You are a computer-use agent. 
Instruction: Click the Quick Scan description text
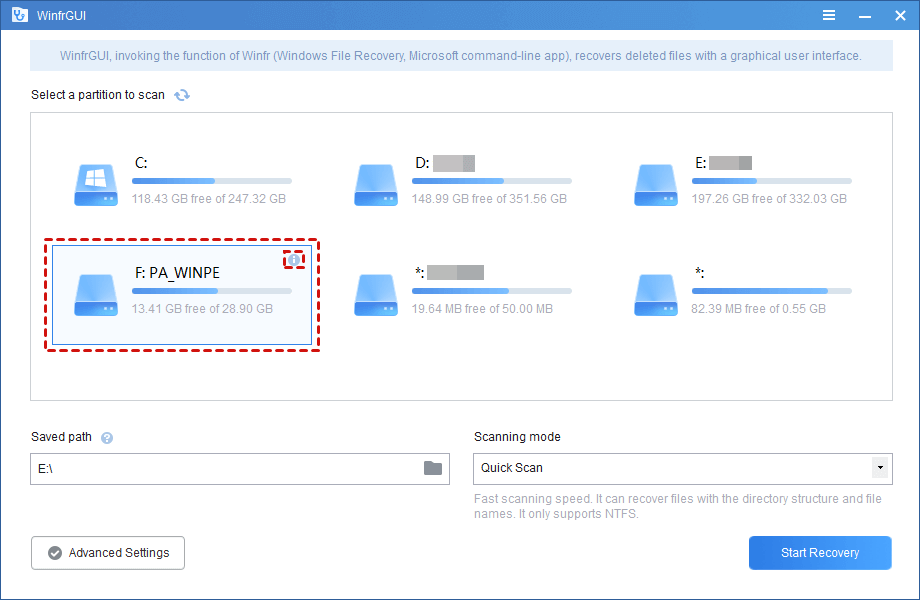678,506
